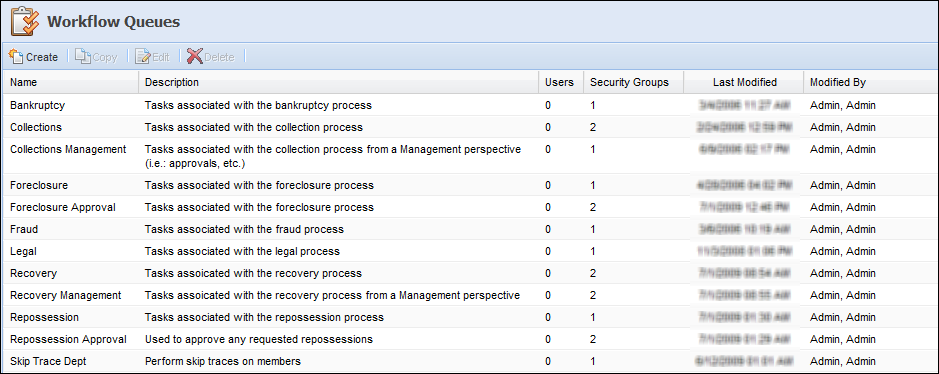
Task: Select the Legal queue row
Action: tap(470, 251)
